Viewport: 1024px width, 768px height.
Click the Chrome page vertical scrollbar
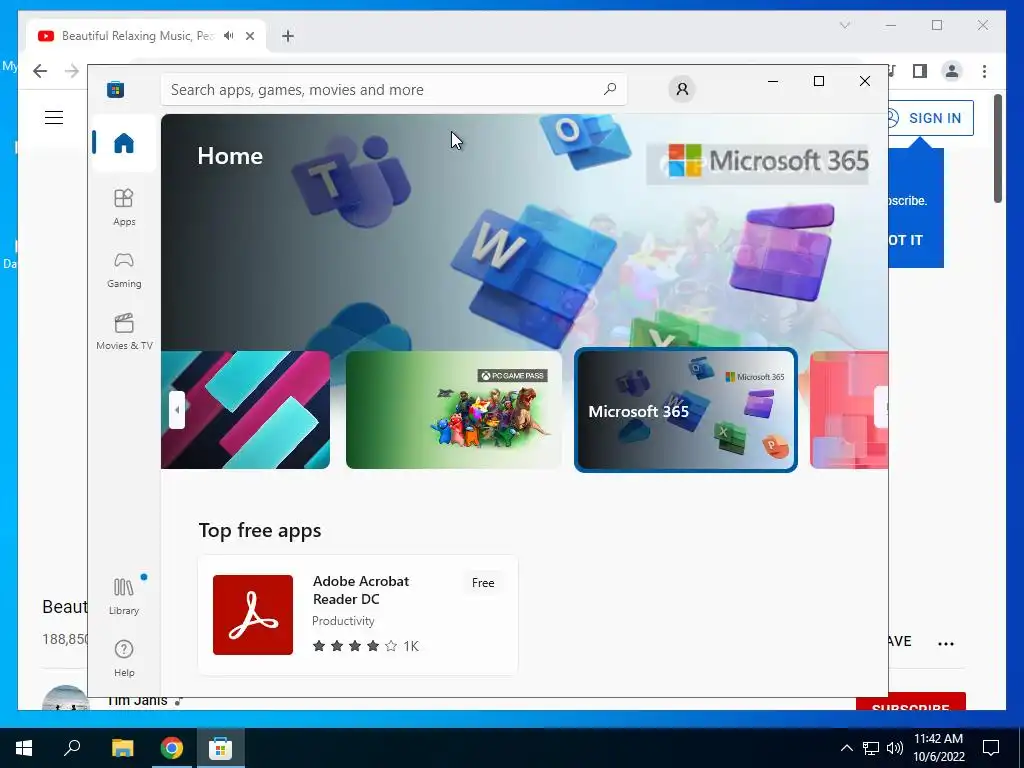click(x=998, y=149)
